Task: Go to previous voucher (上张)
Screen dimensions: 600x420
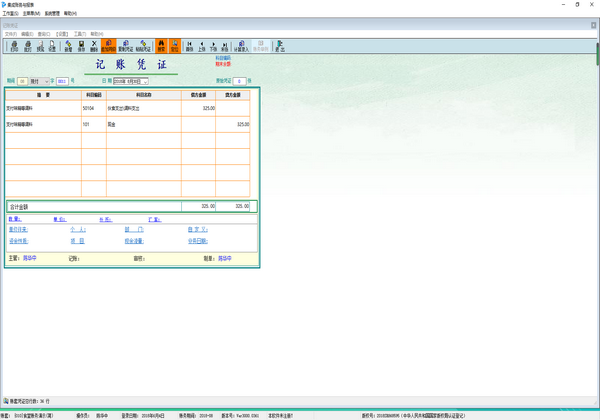Action: pos(204,46)
